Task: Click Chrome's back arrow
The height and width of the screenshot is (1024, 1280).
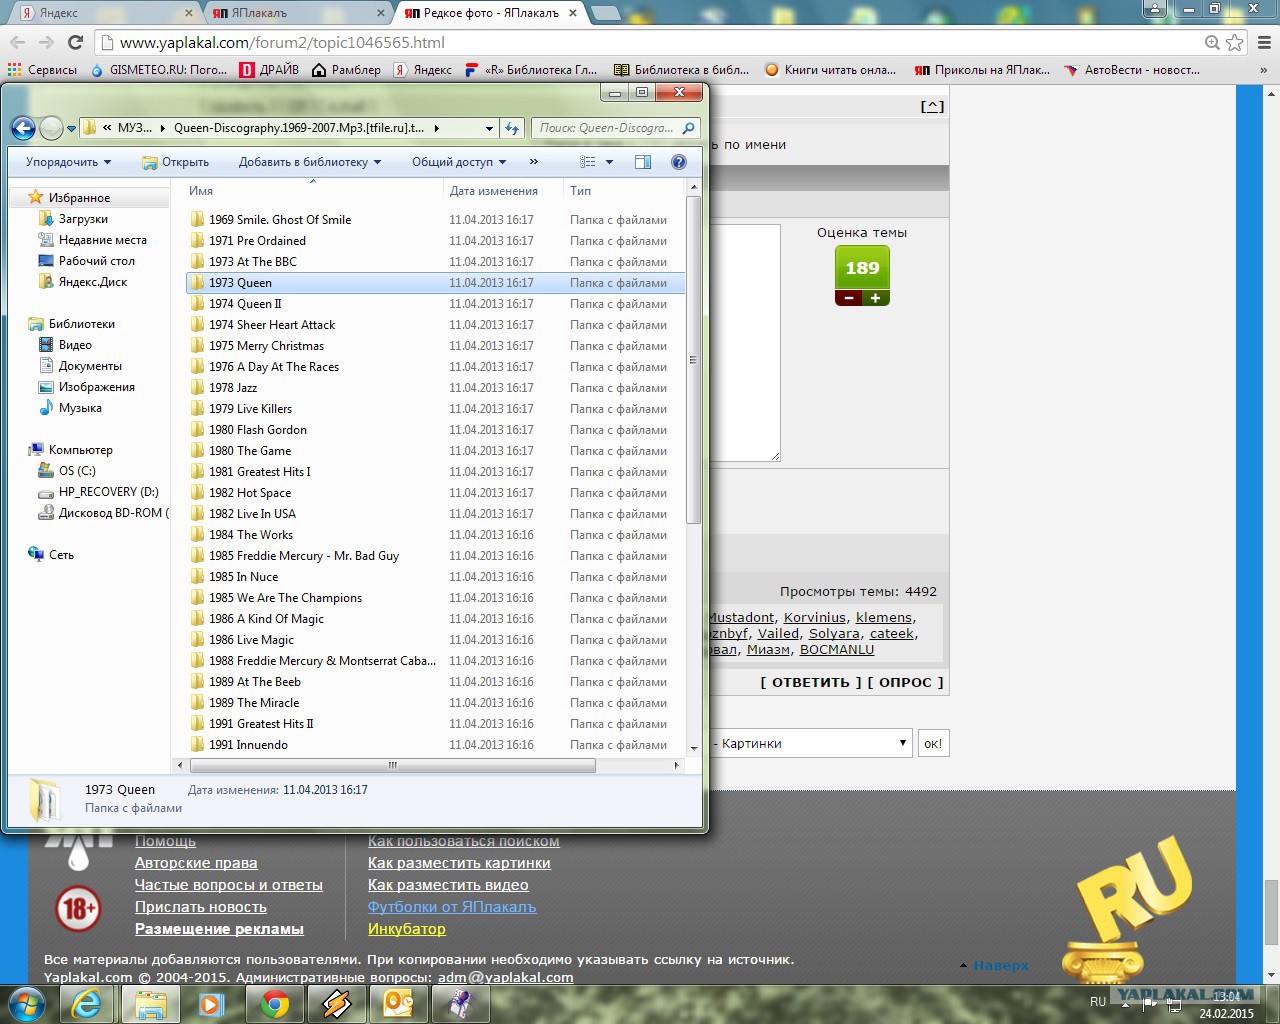Action: 17,42
